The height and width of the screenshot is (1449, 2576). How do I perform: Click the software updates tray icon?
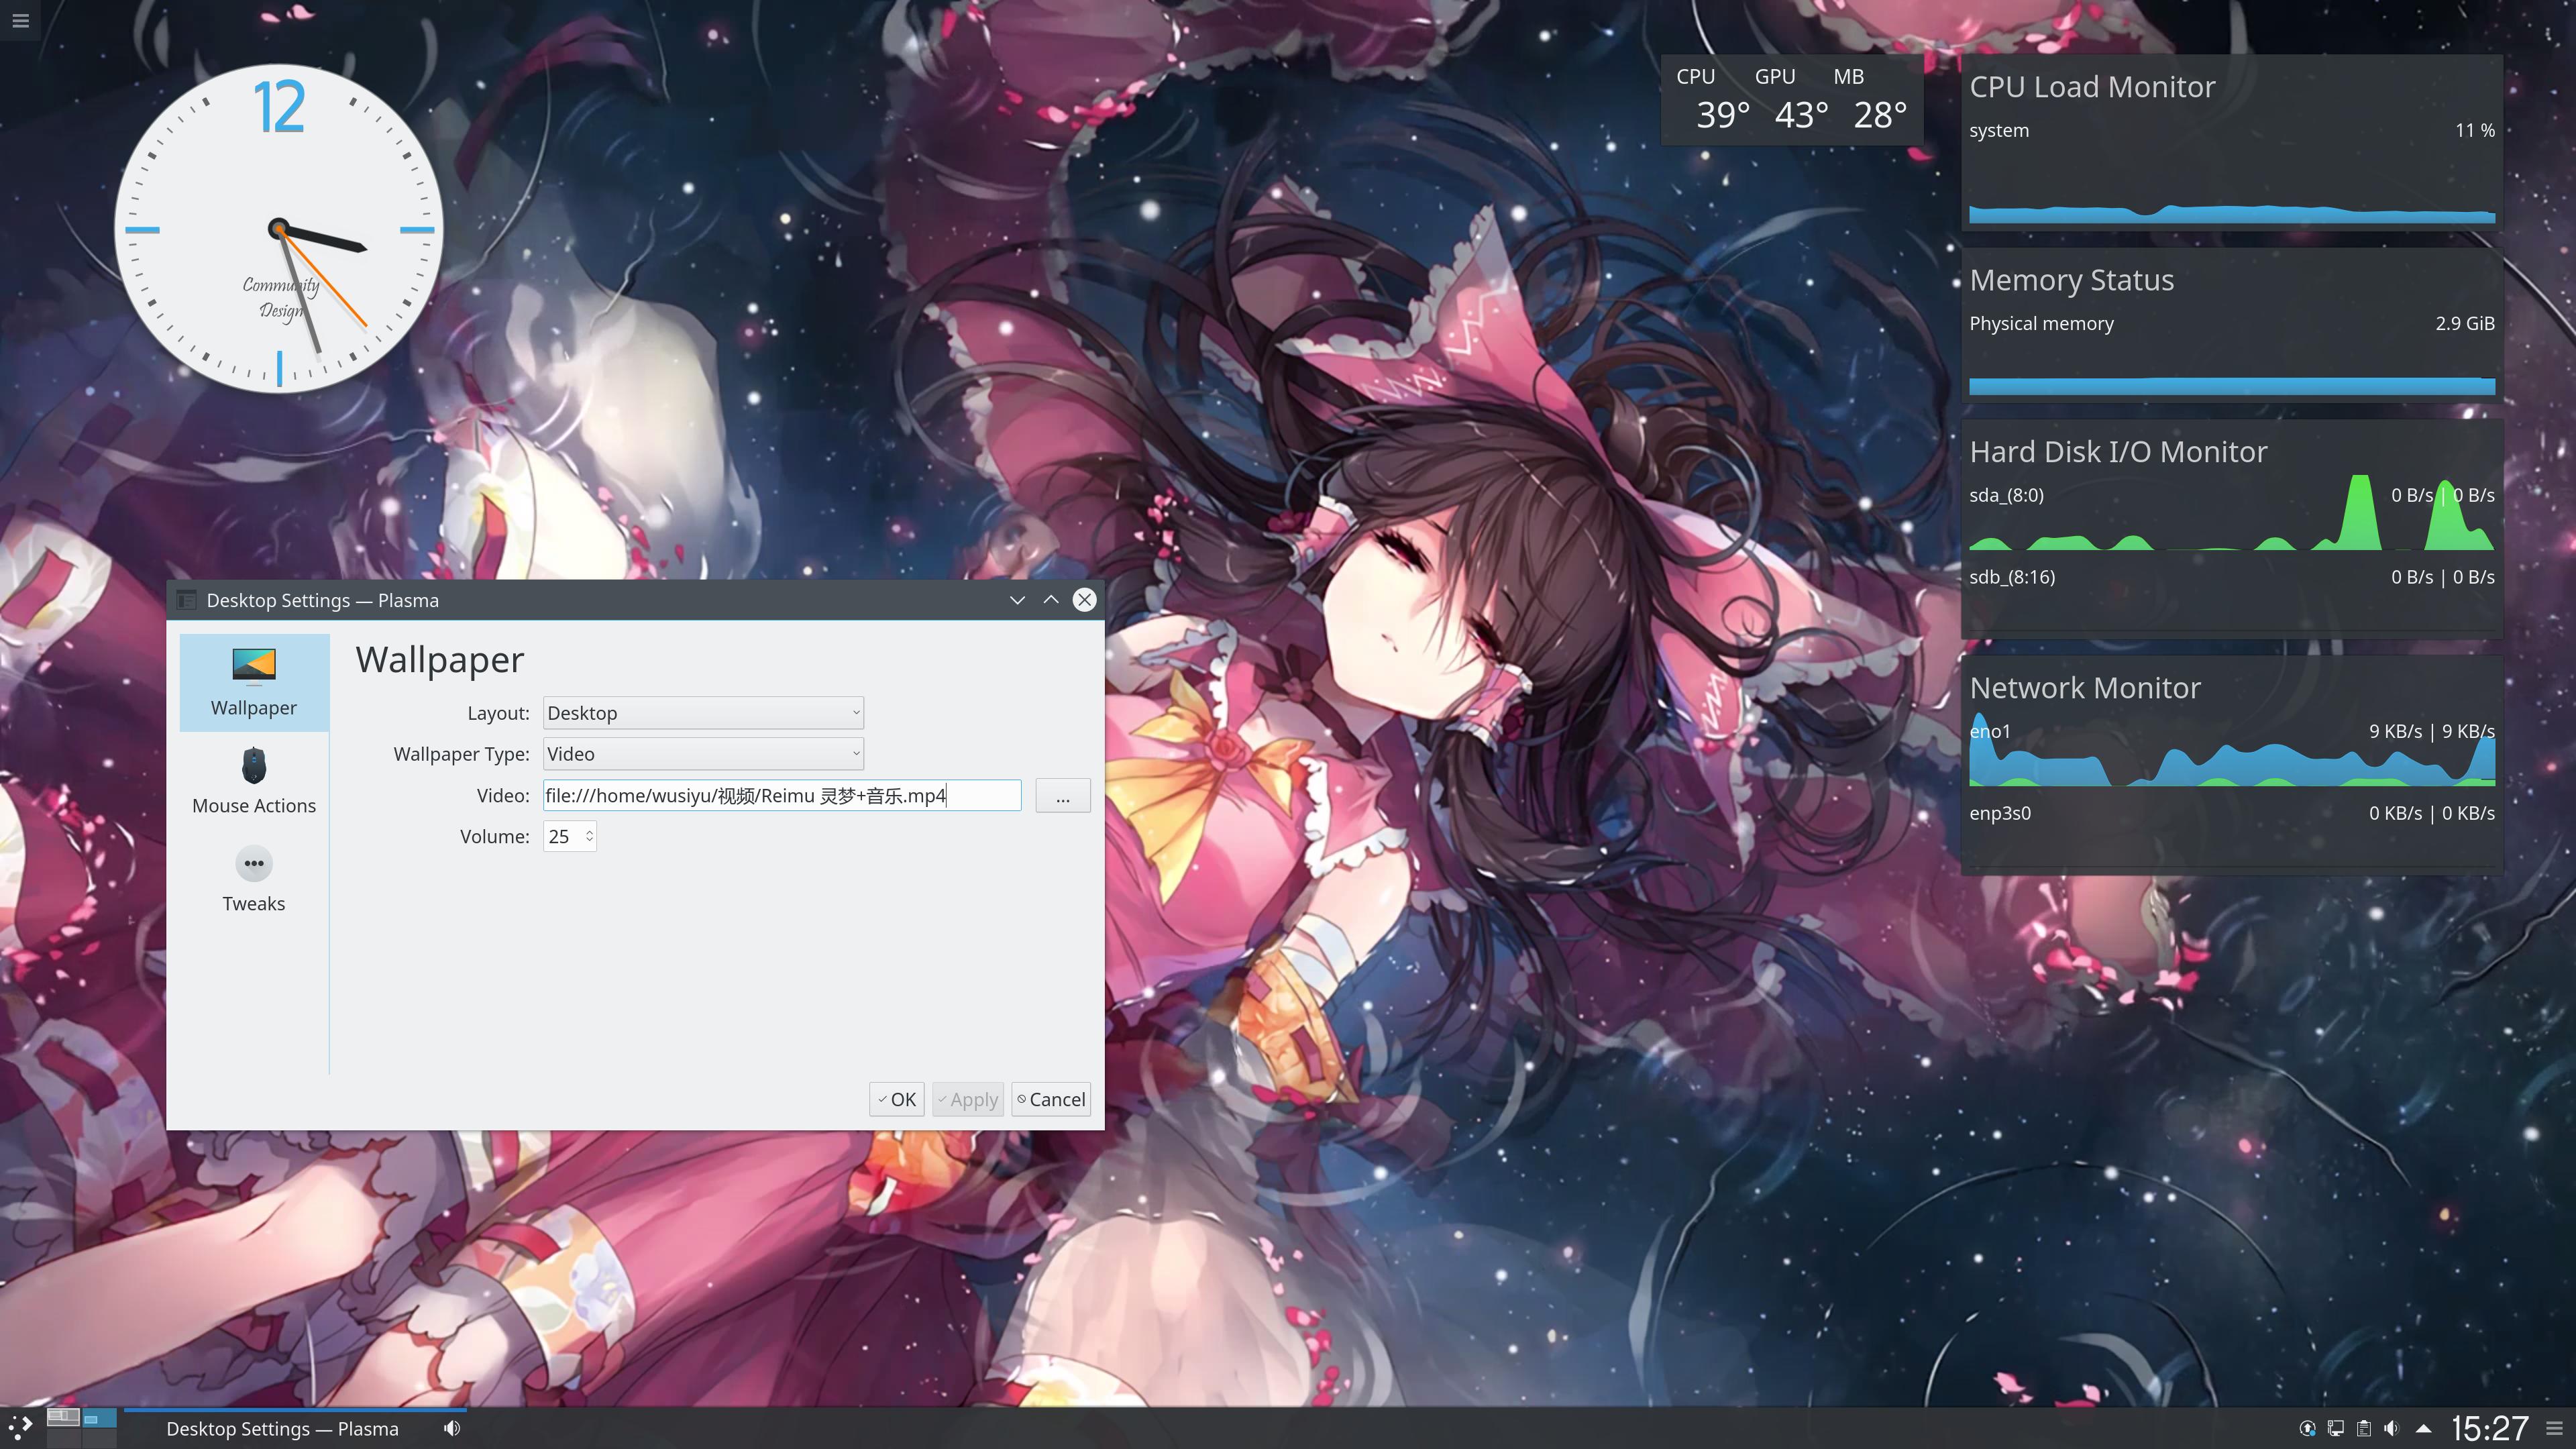pos(2307,1428)
